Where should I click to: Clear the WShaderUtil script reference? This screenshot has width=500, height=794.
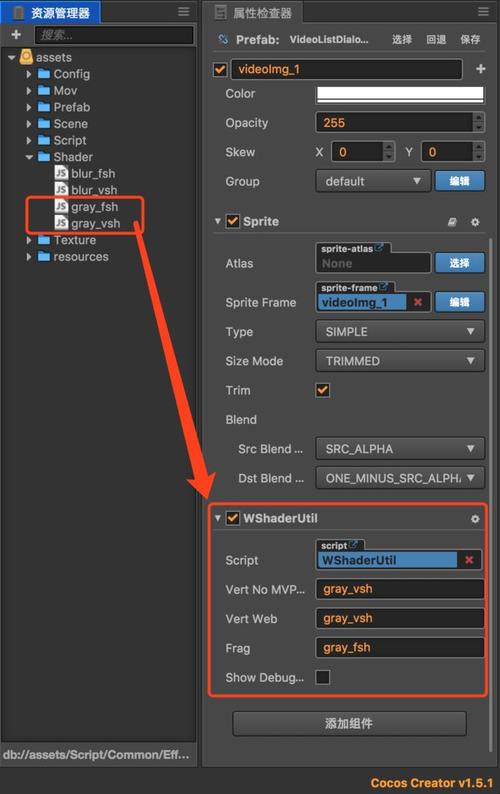pyautogui.click(x=469, y=560)
